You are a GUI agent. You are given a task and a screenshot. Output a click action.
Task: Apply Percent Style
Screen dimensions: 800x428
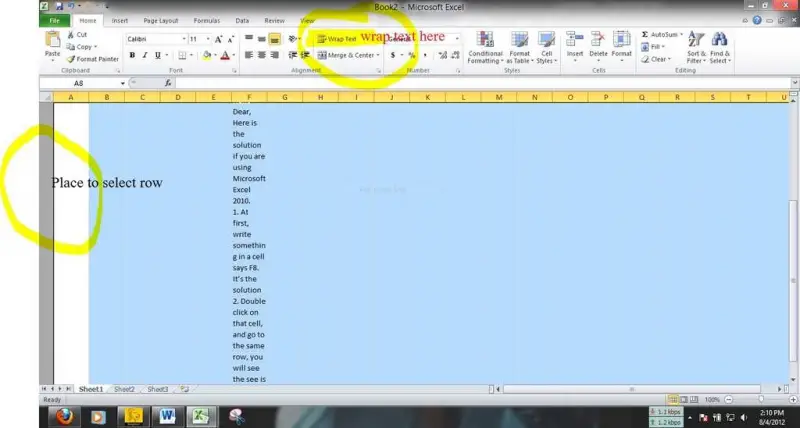[x=411, y=55]
